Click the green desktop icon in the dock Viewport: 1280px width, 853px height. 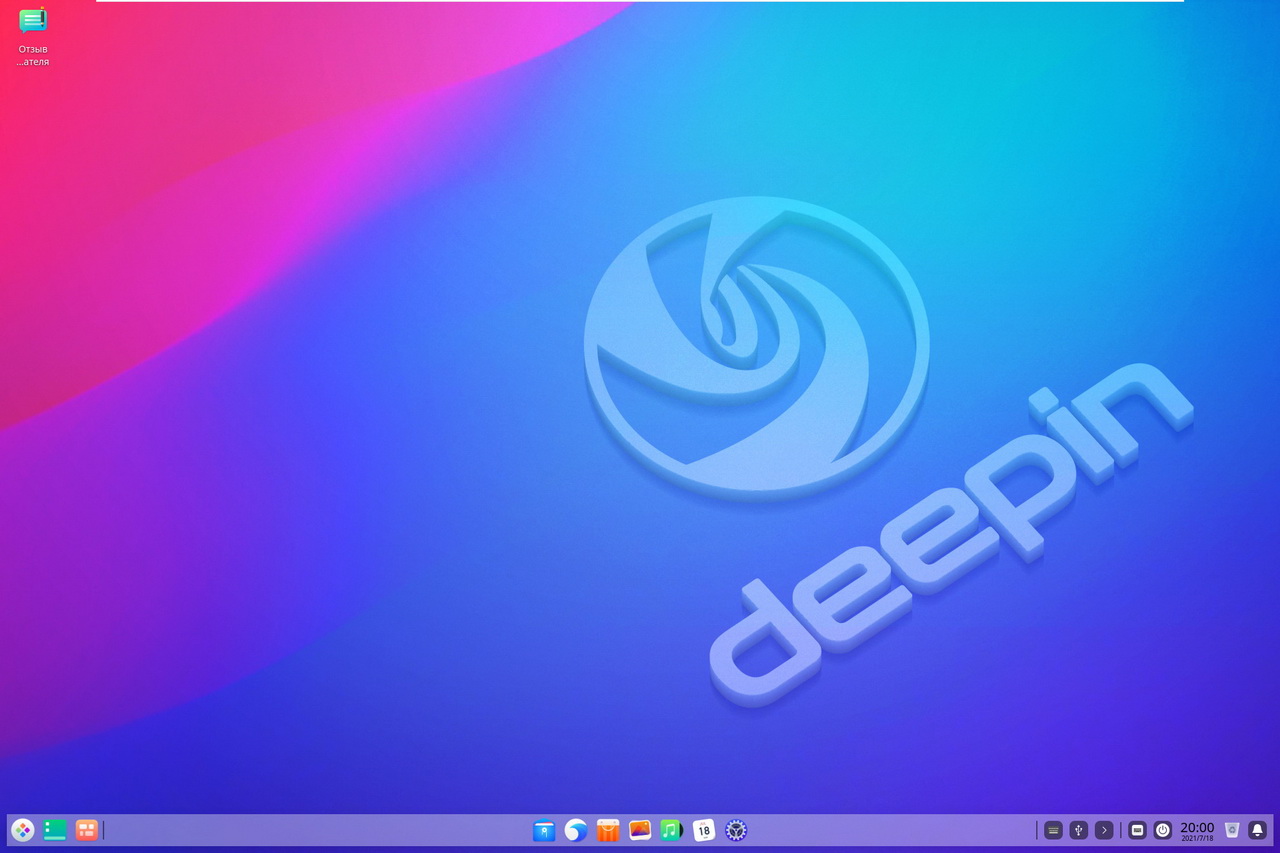55,830
